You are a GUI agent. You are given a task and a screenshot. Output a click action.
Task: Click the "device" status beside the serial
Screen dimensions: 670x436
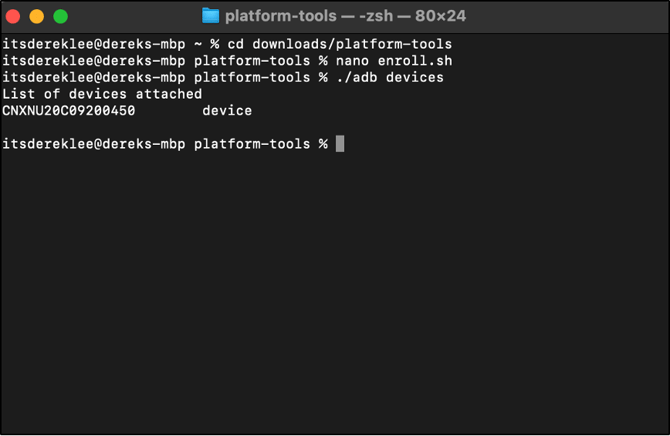pyautogui.click(x=227, y=111)
